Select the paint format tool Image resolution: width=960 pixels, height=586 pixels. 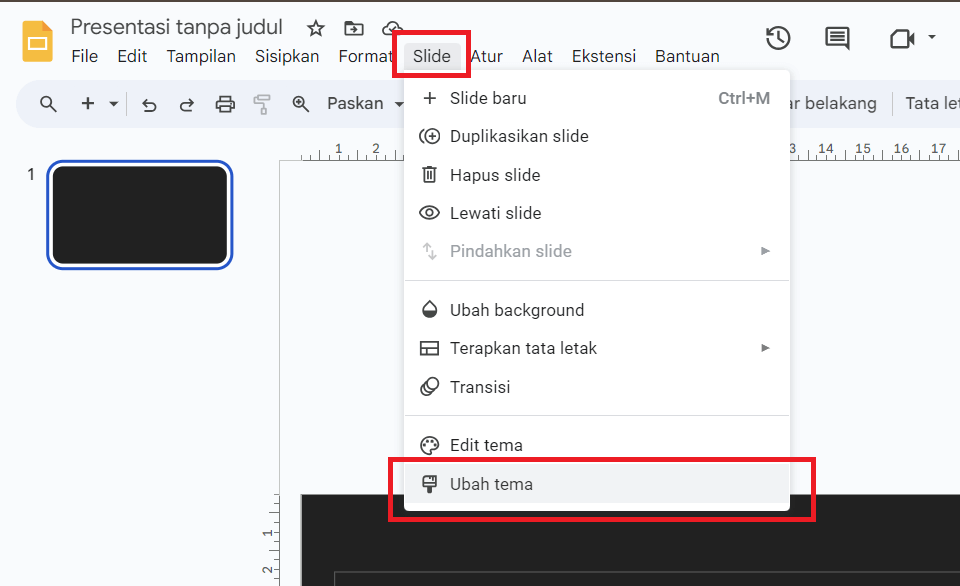262,103
